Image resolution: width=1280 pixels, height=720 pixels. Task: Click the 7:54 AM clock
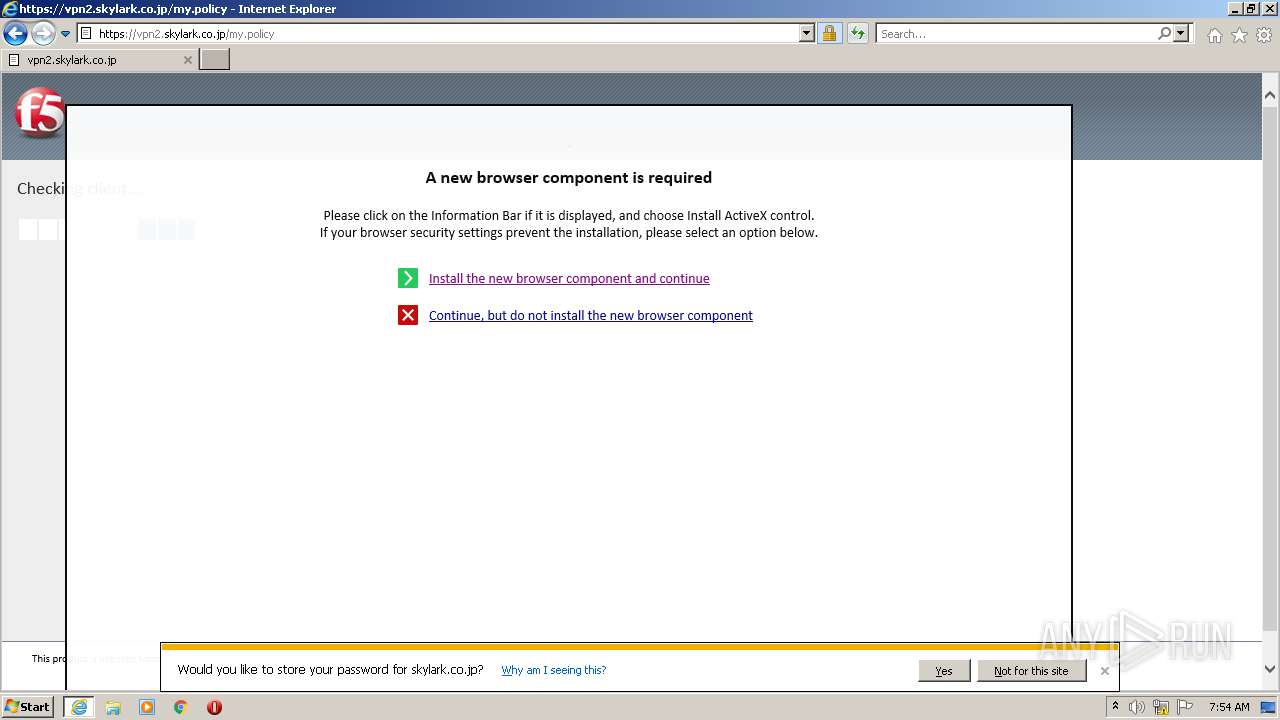click(x=1229, y=707)
